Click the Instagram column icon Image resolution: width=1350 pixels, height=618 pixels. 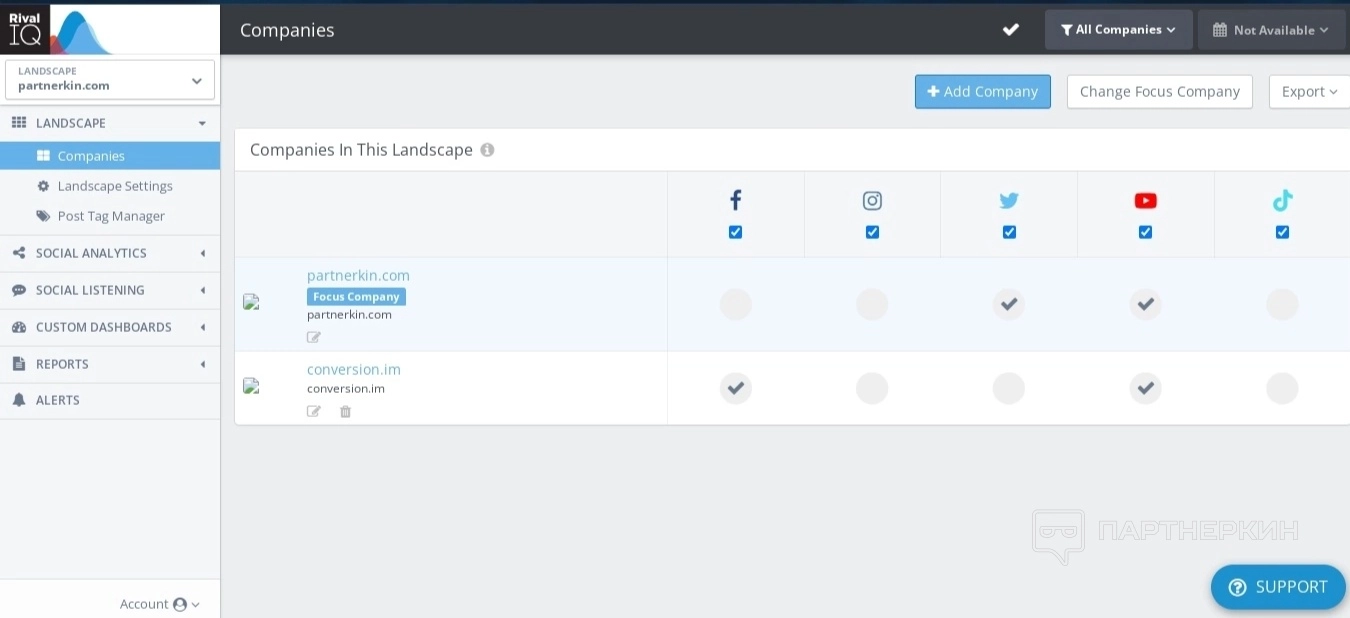pyautogui.click(x=872, y=201)
